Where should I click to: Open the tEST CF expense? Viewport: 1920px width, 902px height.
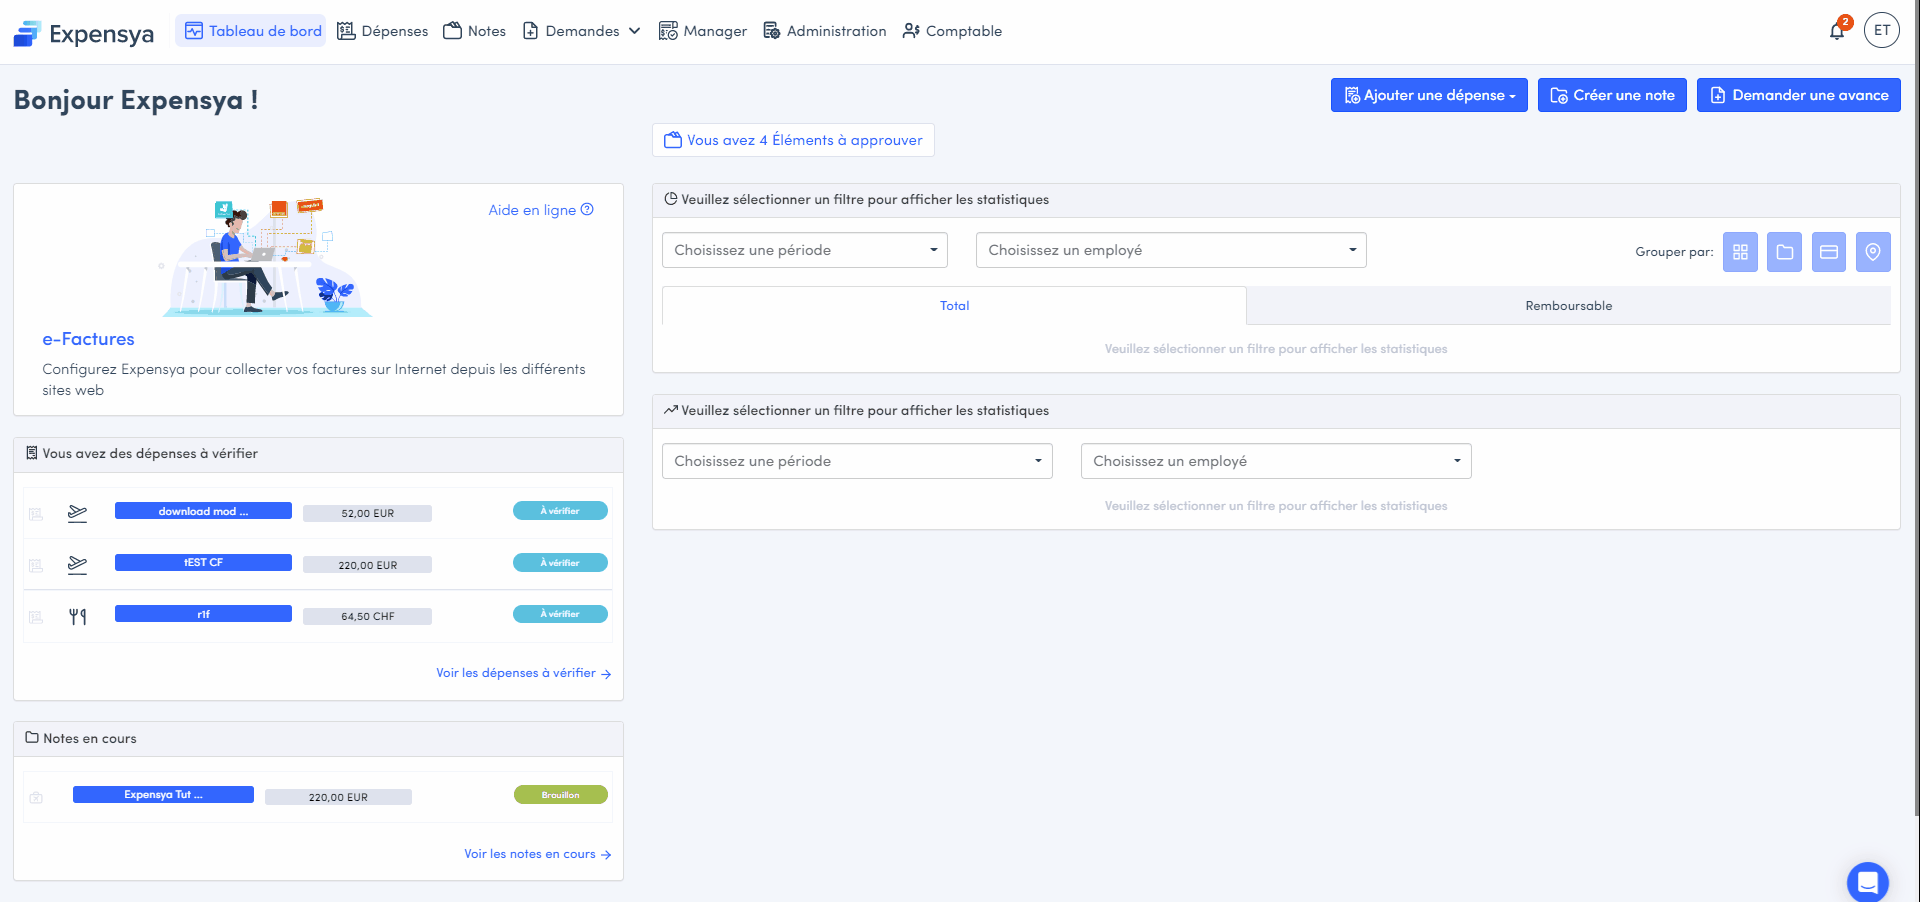point(203,563)
